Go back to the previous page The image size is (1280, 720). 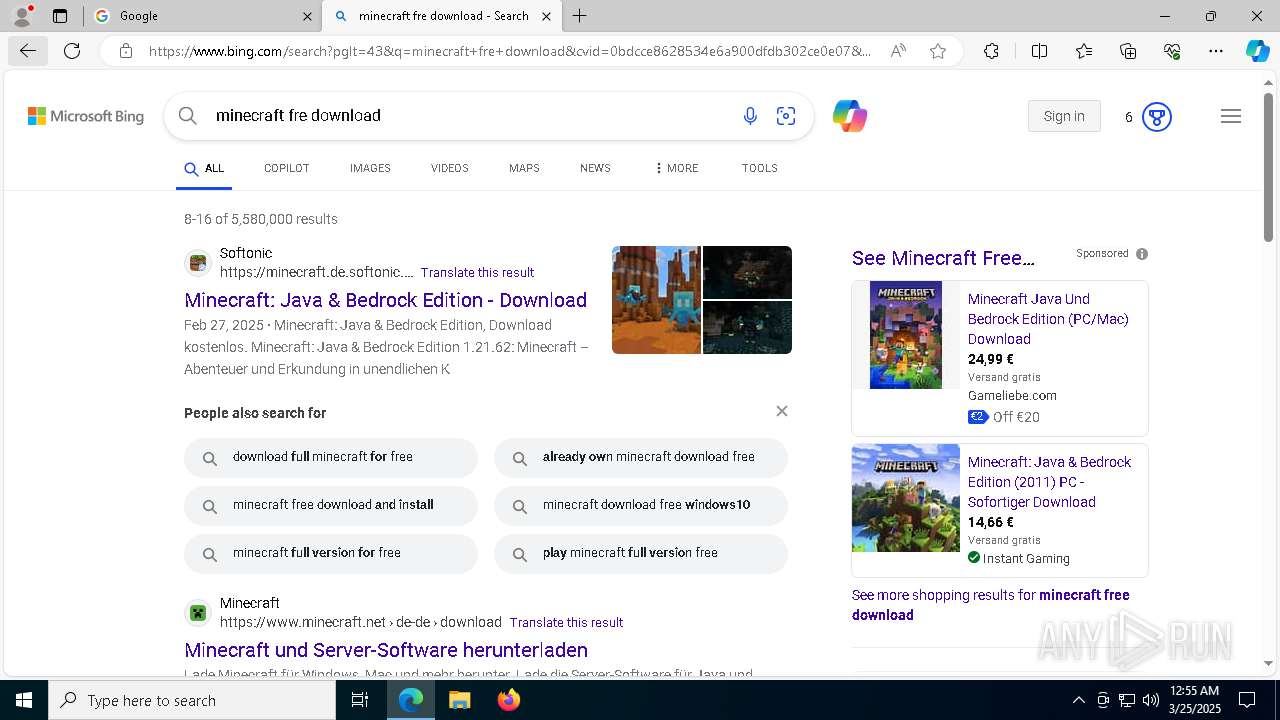coord(27,51)
